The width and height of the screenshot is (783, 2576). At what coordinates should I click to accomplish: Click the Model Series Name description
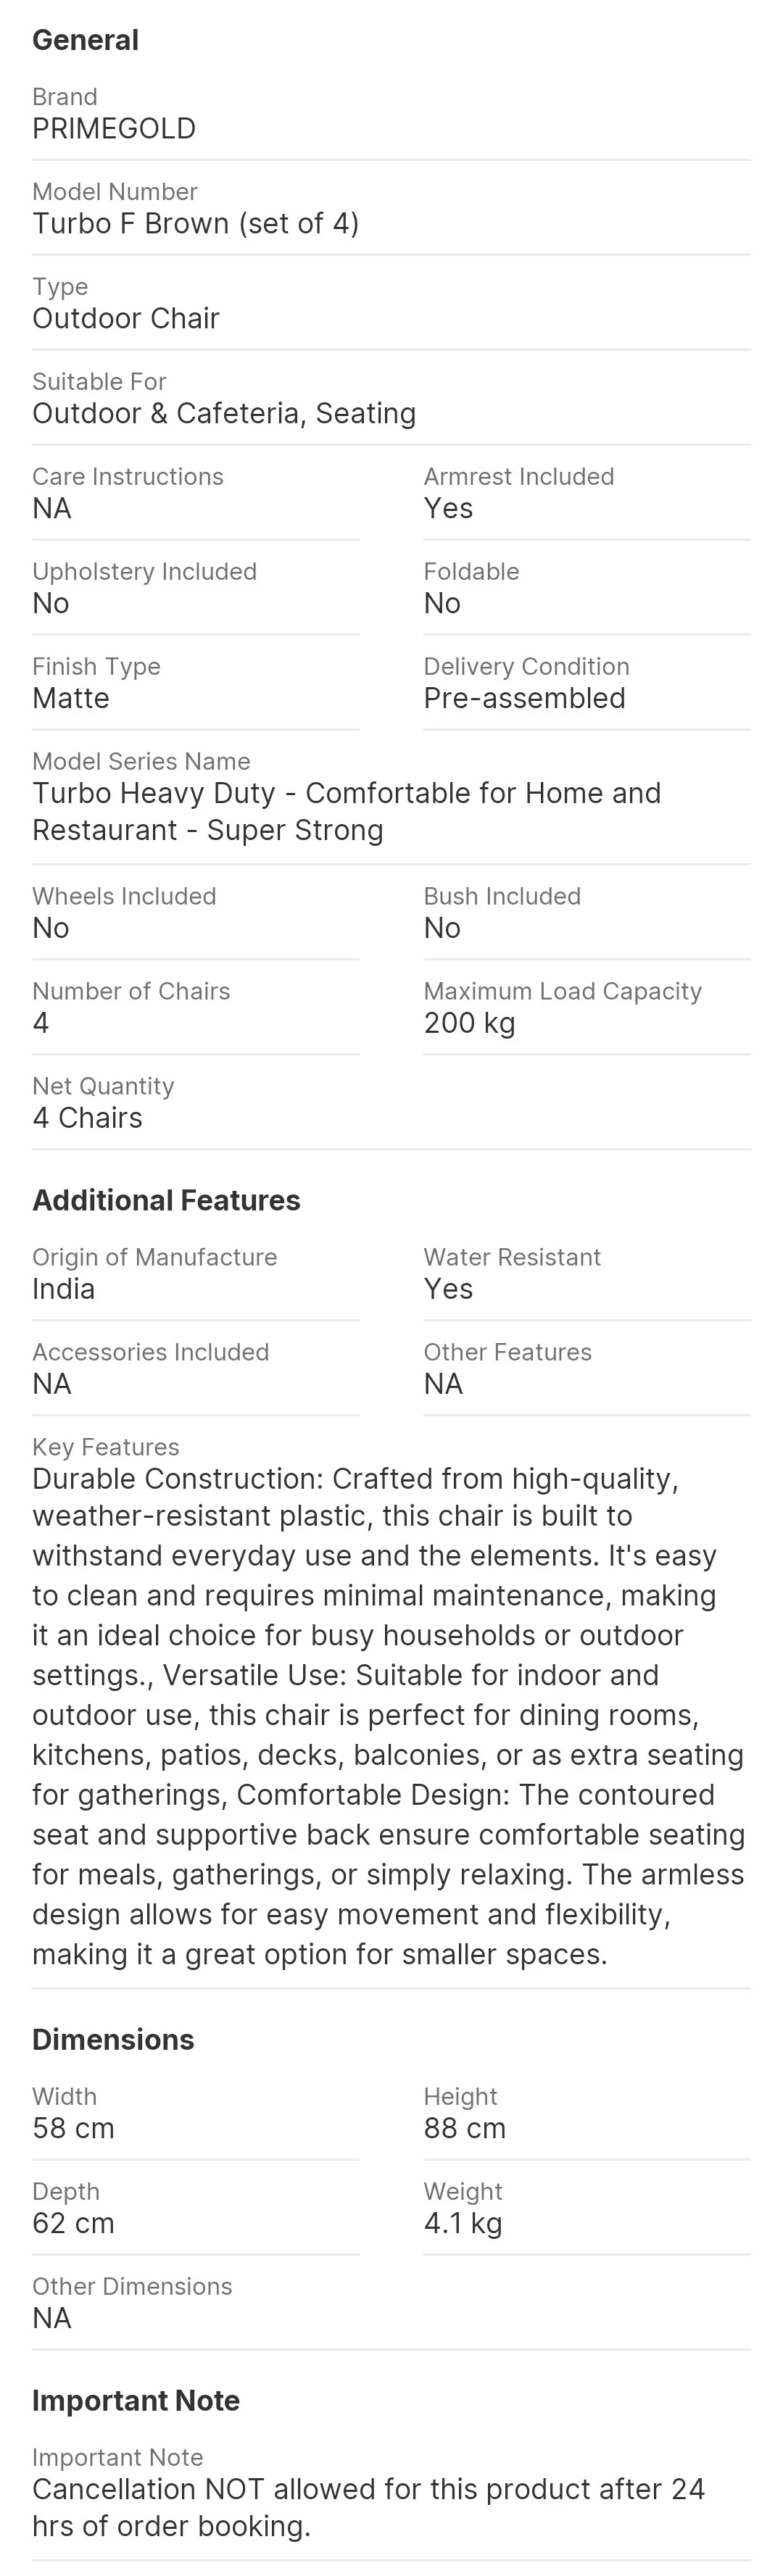point(345,811)
